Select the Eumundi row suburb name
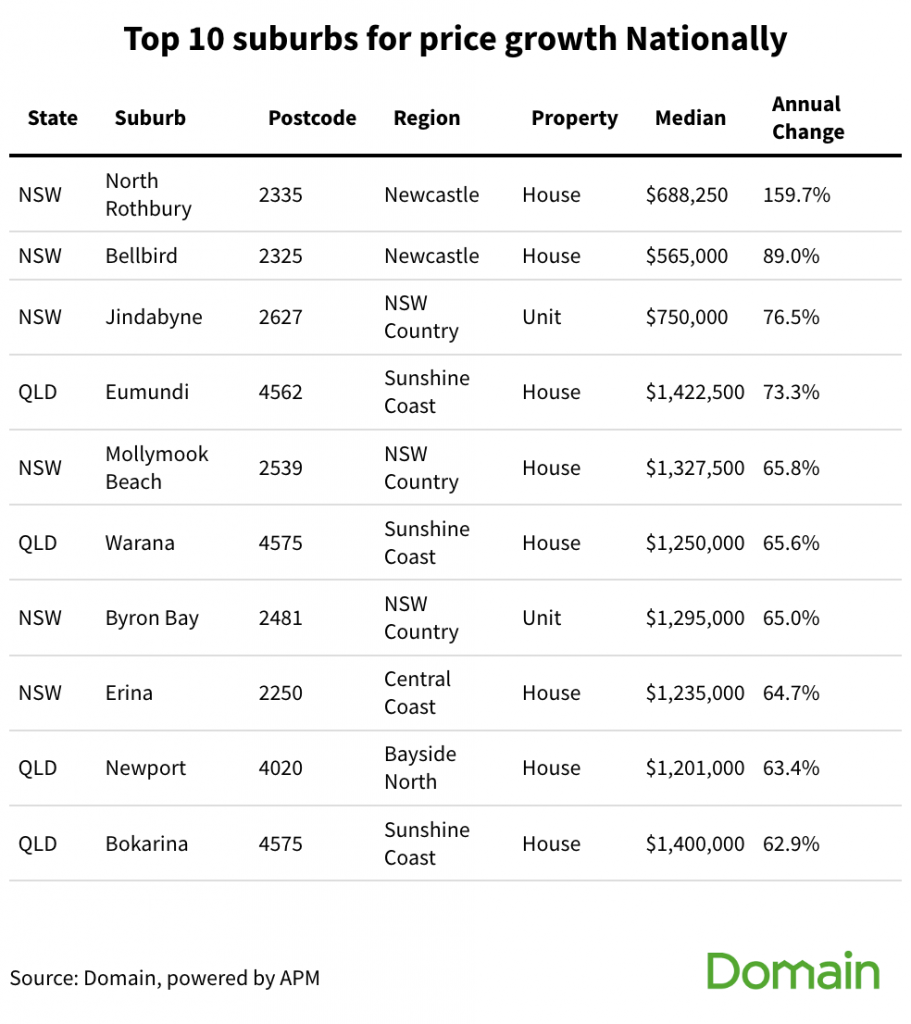The width and height of the screenshot is (911, 1024). tap(147, 392)
